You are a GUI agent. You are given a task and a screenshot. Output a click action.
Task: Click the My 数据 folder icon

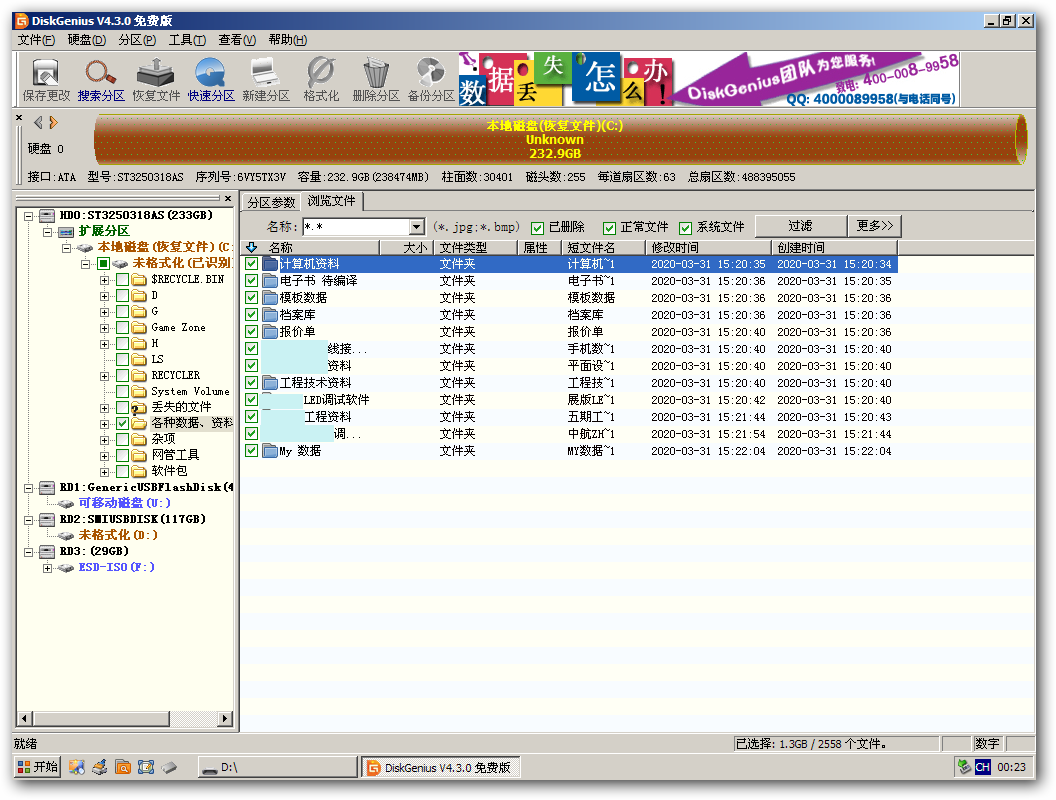click(270, 451)
